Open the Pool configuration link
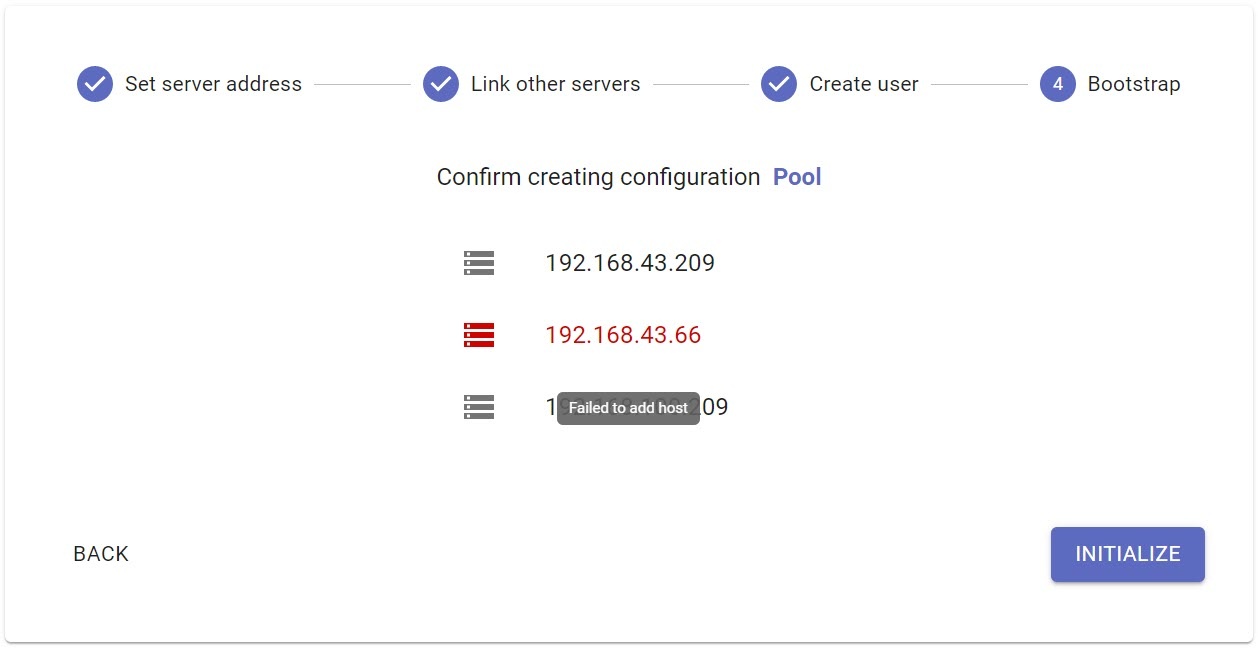This screenshot has height=648, width=1258. tap(797, 177)
